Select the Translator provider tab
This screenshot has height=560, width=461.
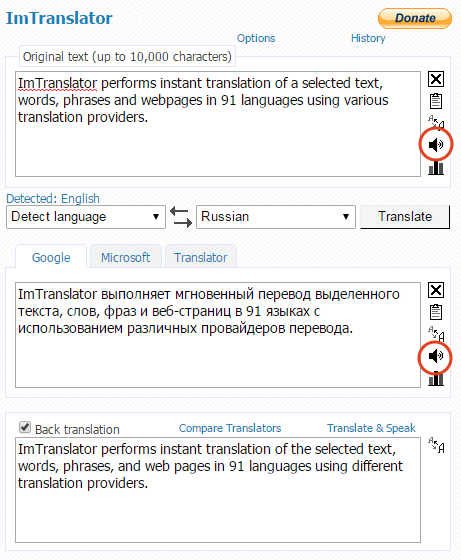[201, 257]
